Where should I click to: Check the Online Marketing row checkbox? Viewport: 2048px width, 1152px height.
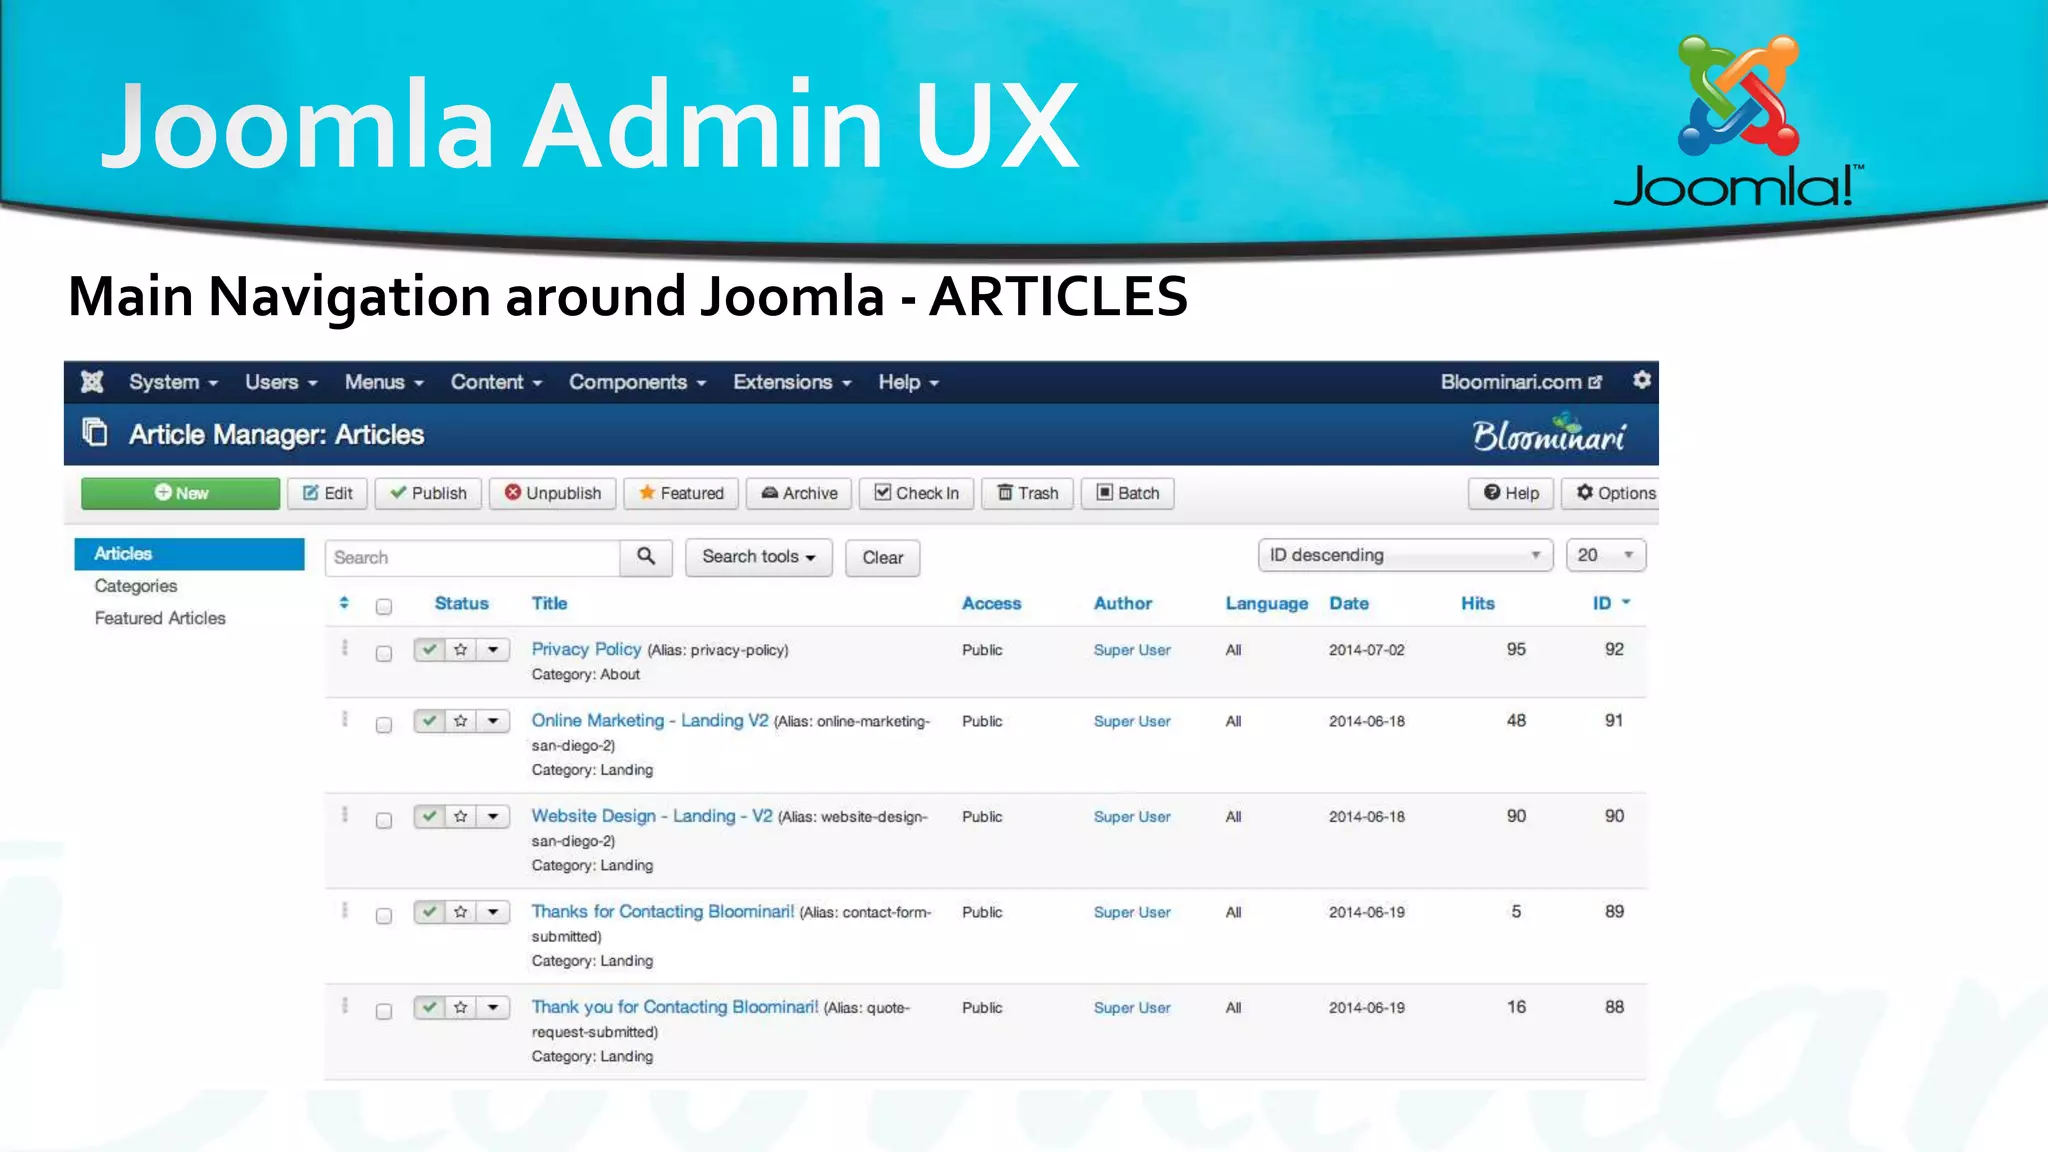(384, 725)
